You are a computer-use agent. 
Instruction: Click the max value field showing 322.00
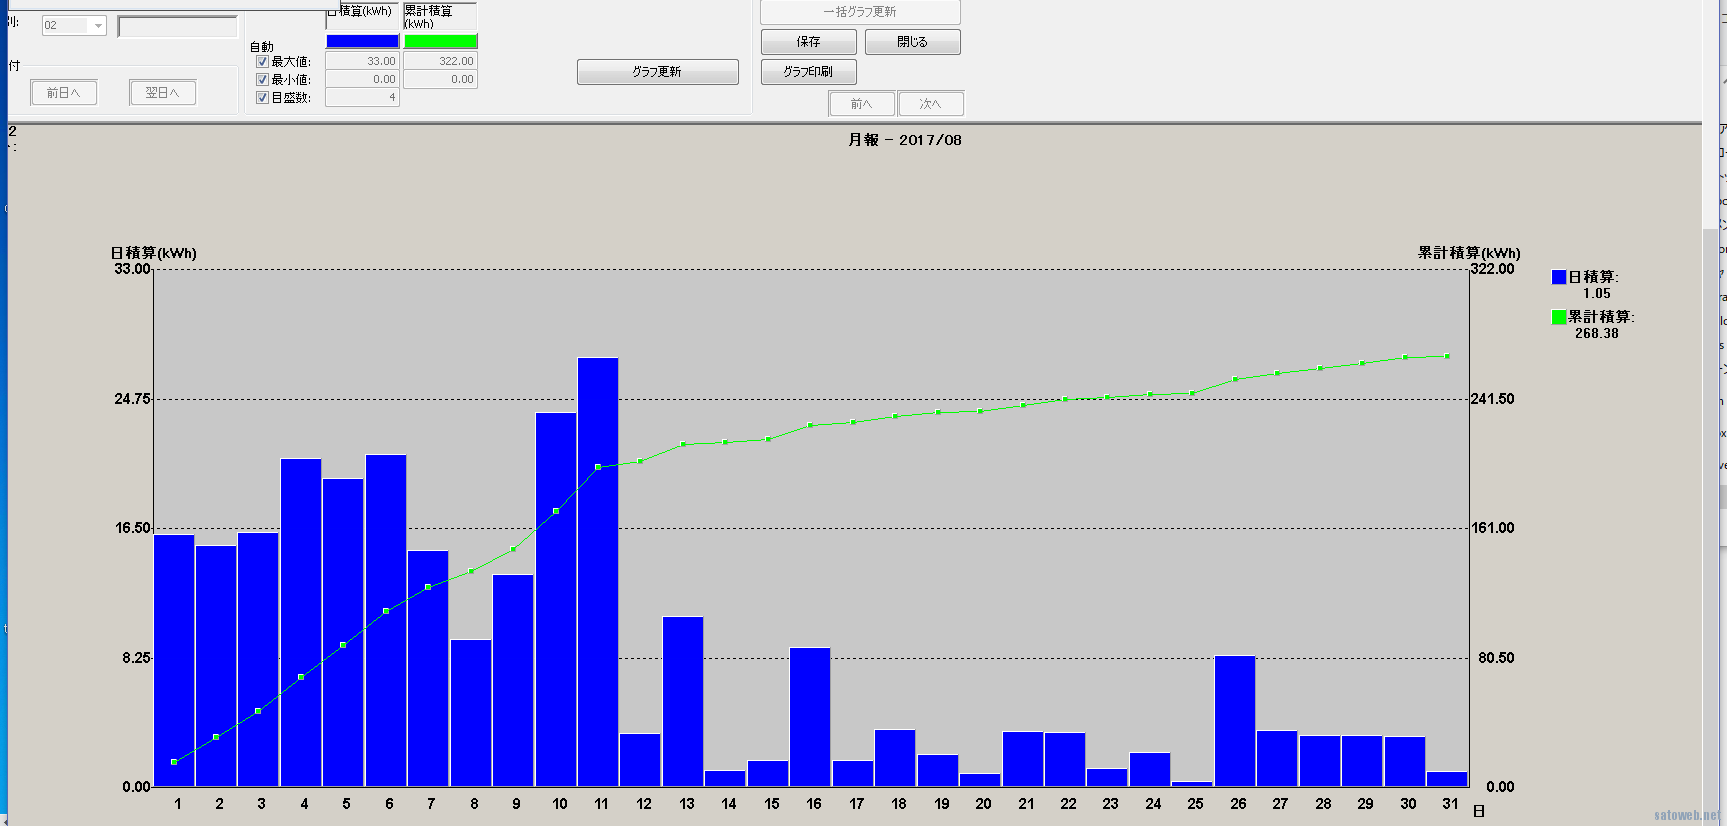click(440, 61)
